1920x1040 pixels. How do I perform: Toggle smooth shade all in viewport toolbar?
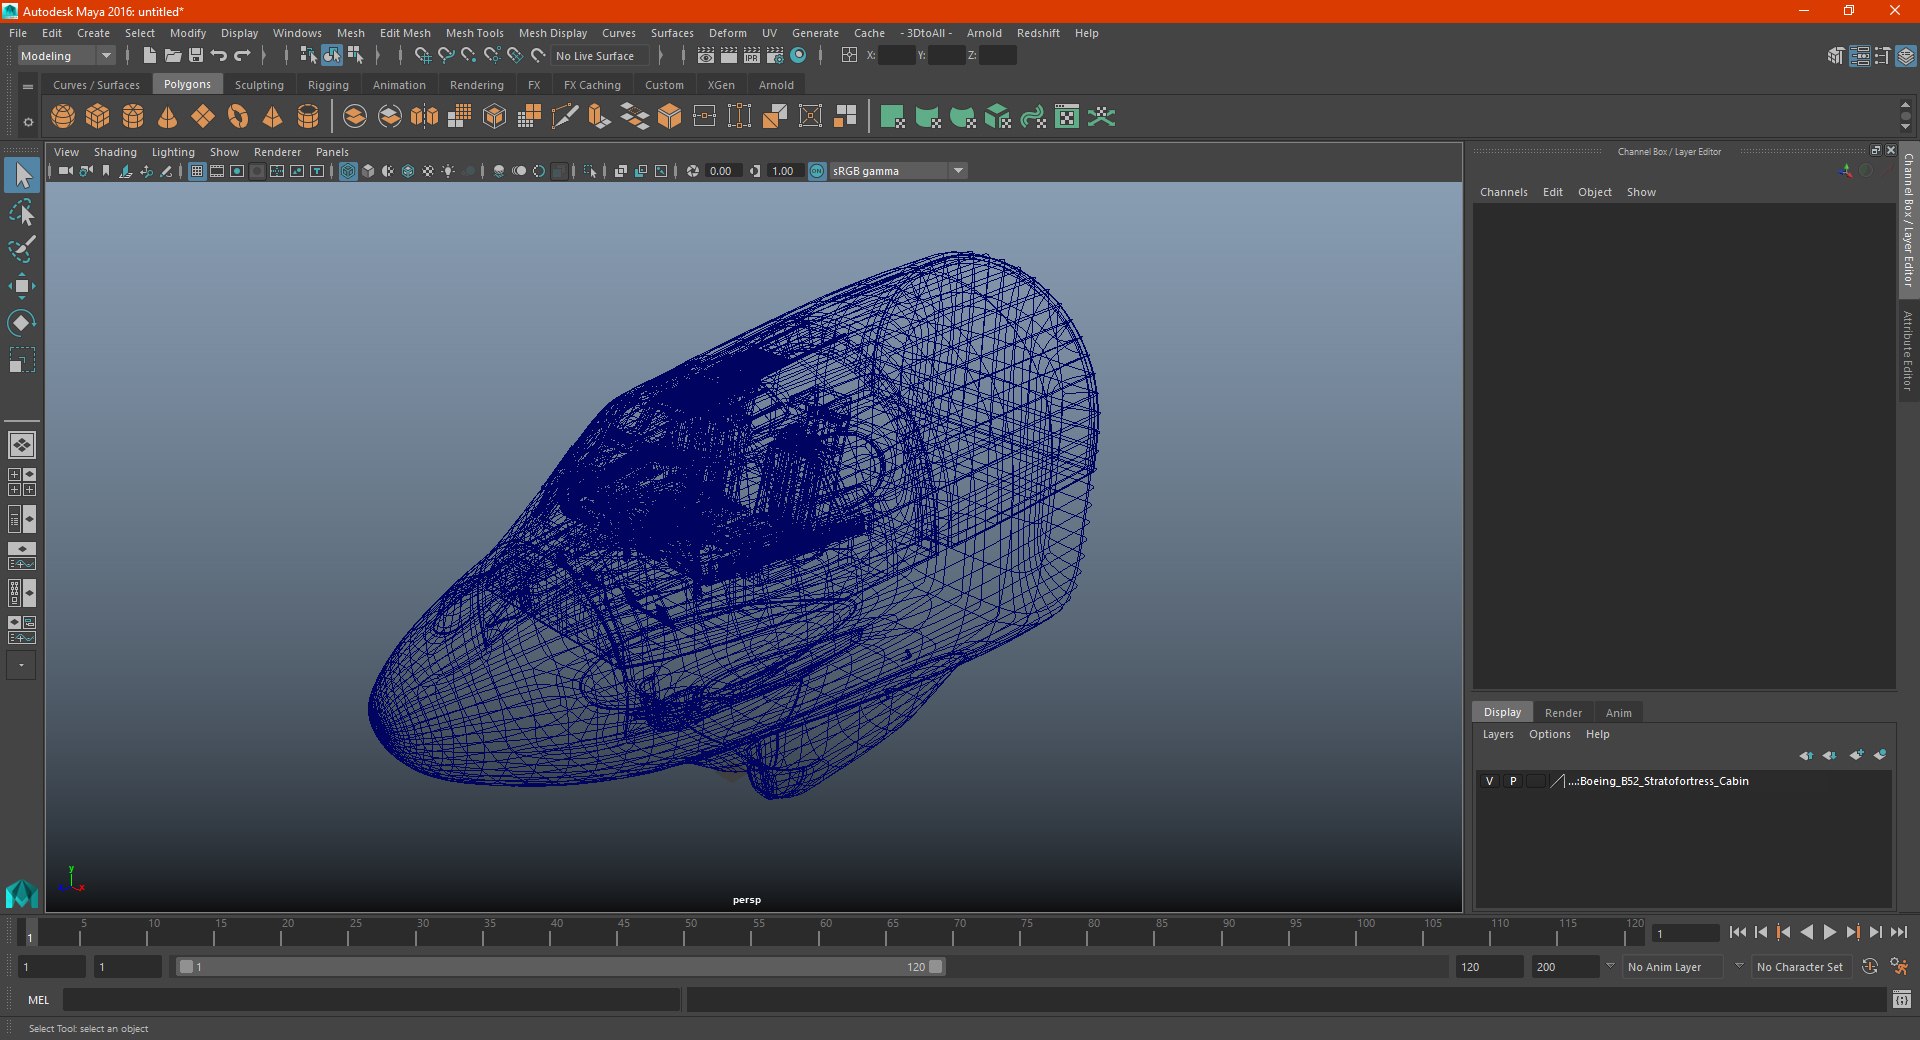click(x=368, y=171)
